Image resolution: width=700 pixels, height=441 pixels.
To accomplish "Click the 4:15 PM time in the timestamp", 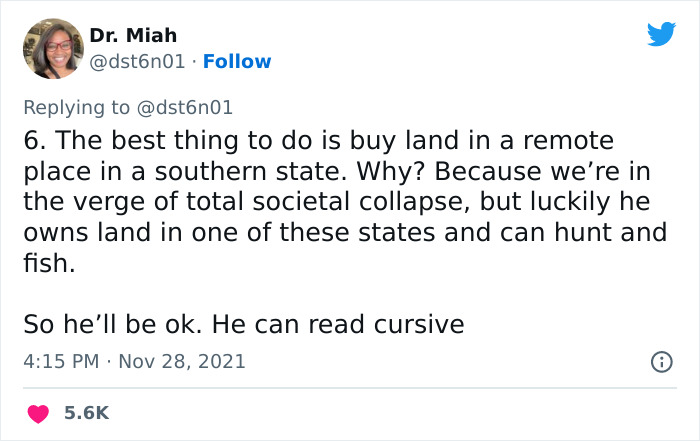I will [x=59, y=361].
